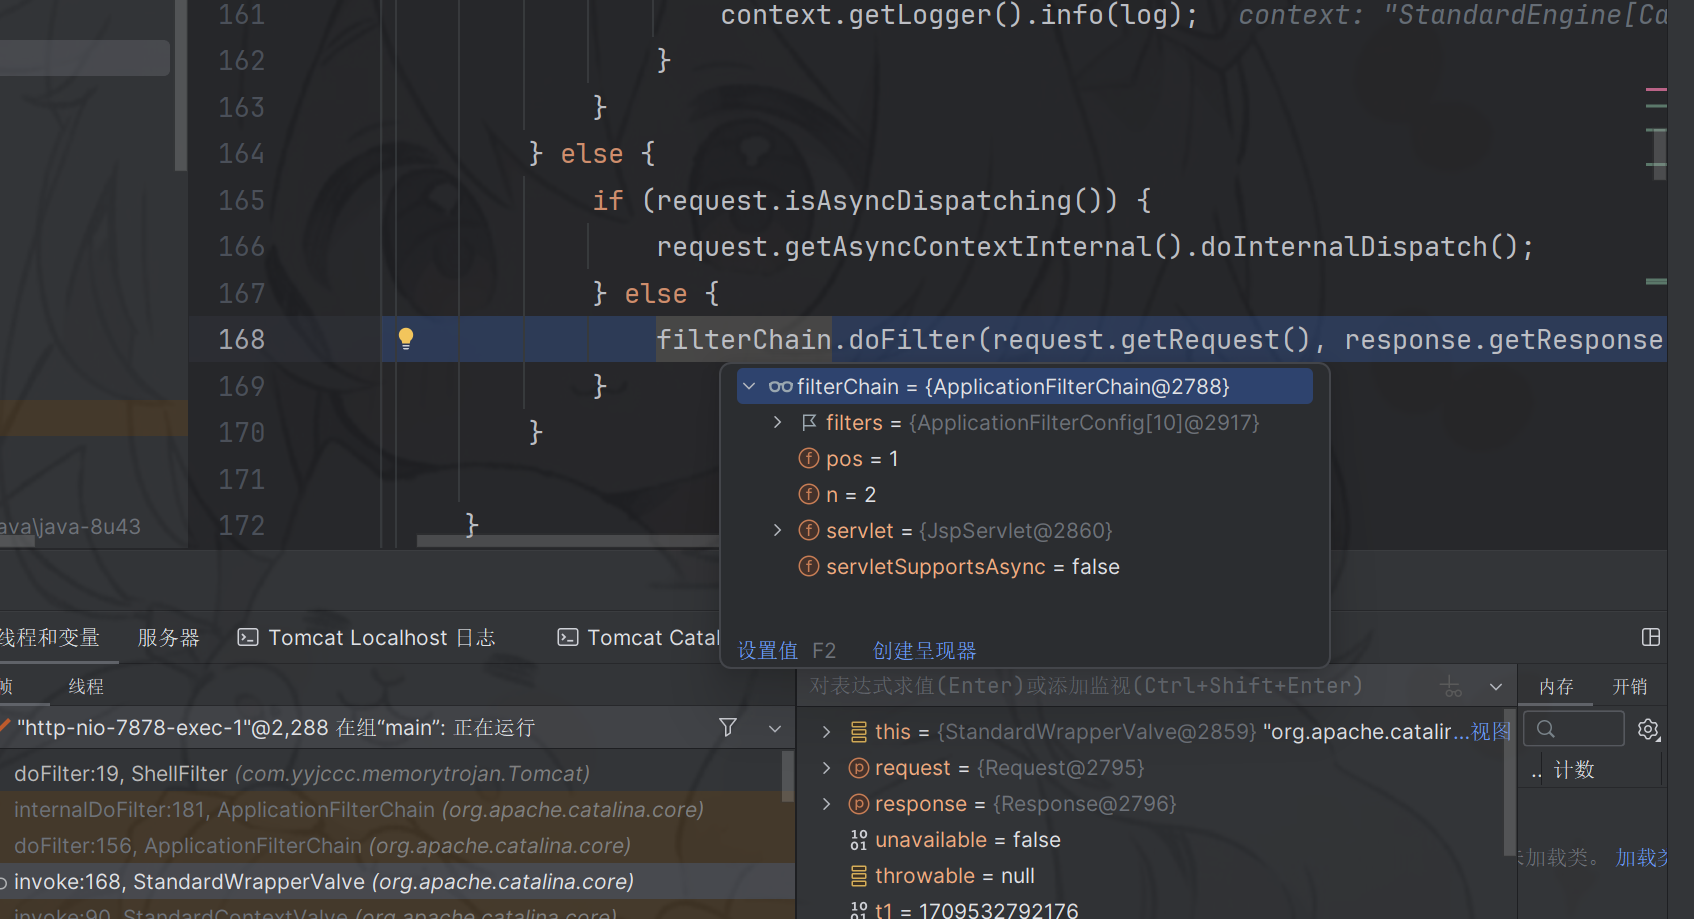The width and height of the screenshot is (1694, 919).
Task: Collapse the filterChain node in popup
Action: pyautogui.click(x=749, y=387)
